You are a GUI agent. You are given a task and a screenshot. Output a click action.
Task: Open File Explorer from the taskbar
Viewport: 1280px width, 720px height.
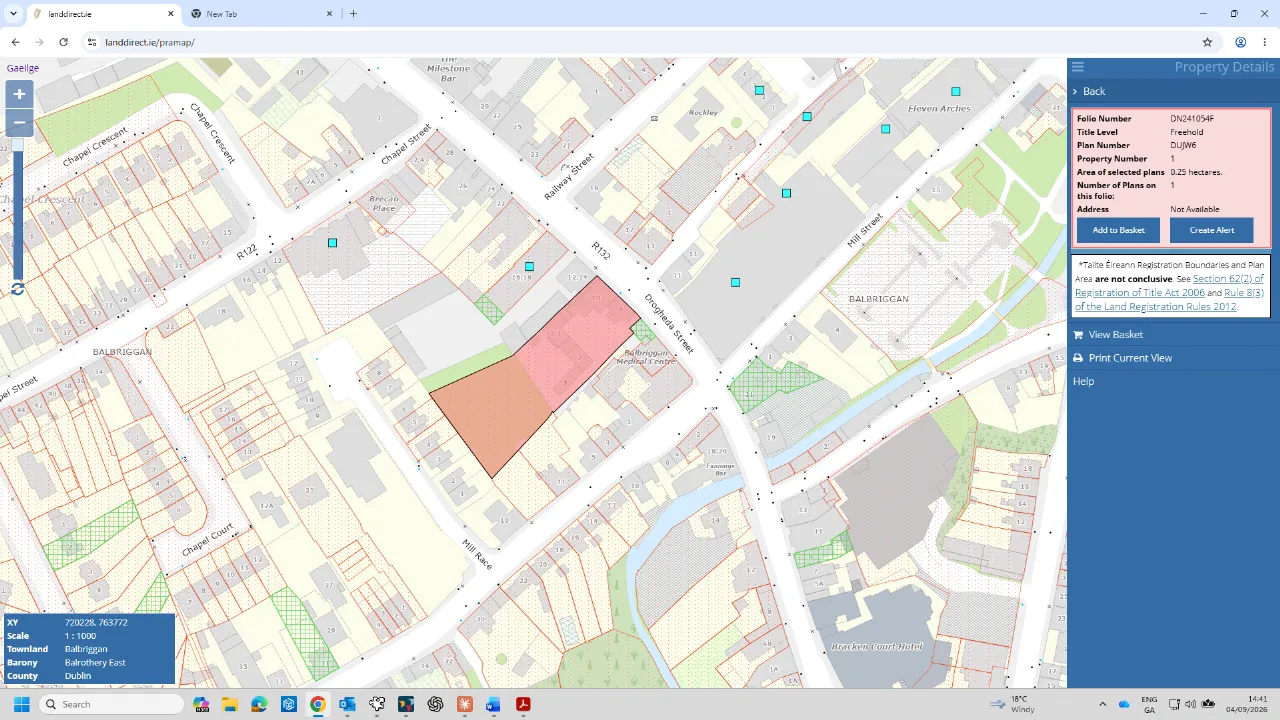pos(230,704)
